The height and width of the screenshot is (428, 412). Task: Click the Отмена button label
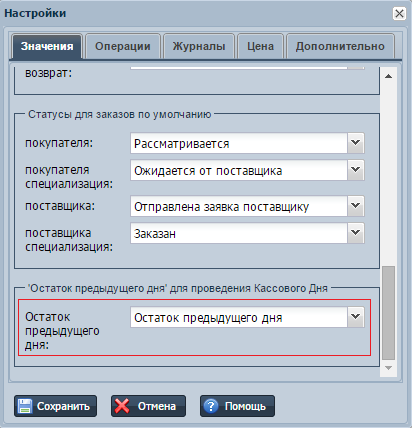pyautogui.click(x=157, y=406)
